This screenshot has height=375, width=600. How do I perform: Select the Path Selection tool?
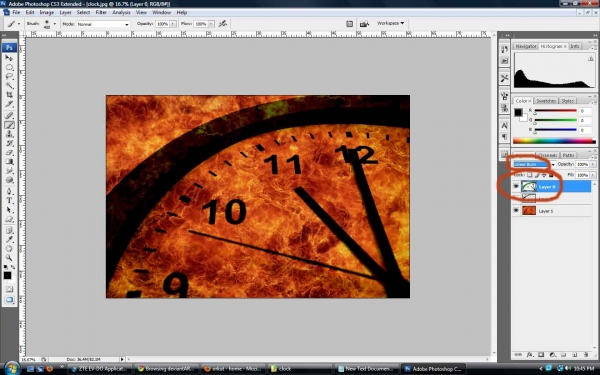click(9, 210)
